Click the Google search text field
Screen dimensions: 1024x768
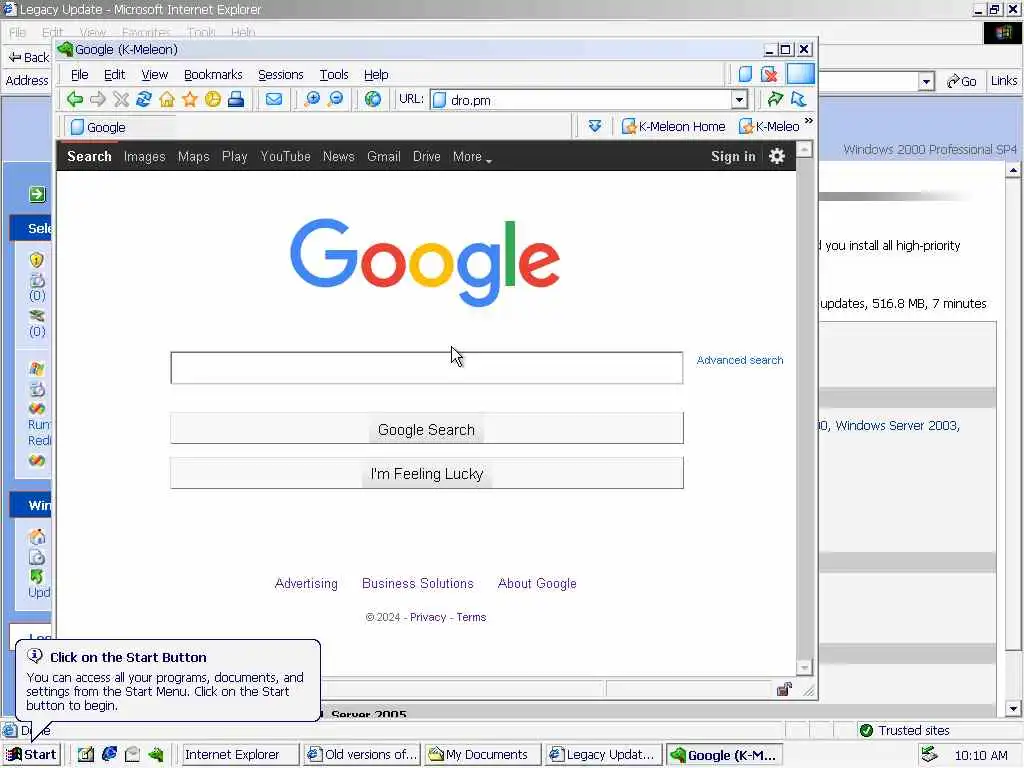(x=426, y=368)
